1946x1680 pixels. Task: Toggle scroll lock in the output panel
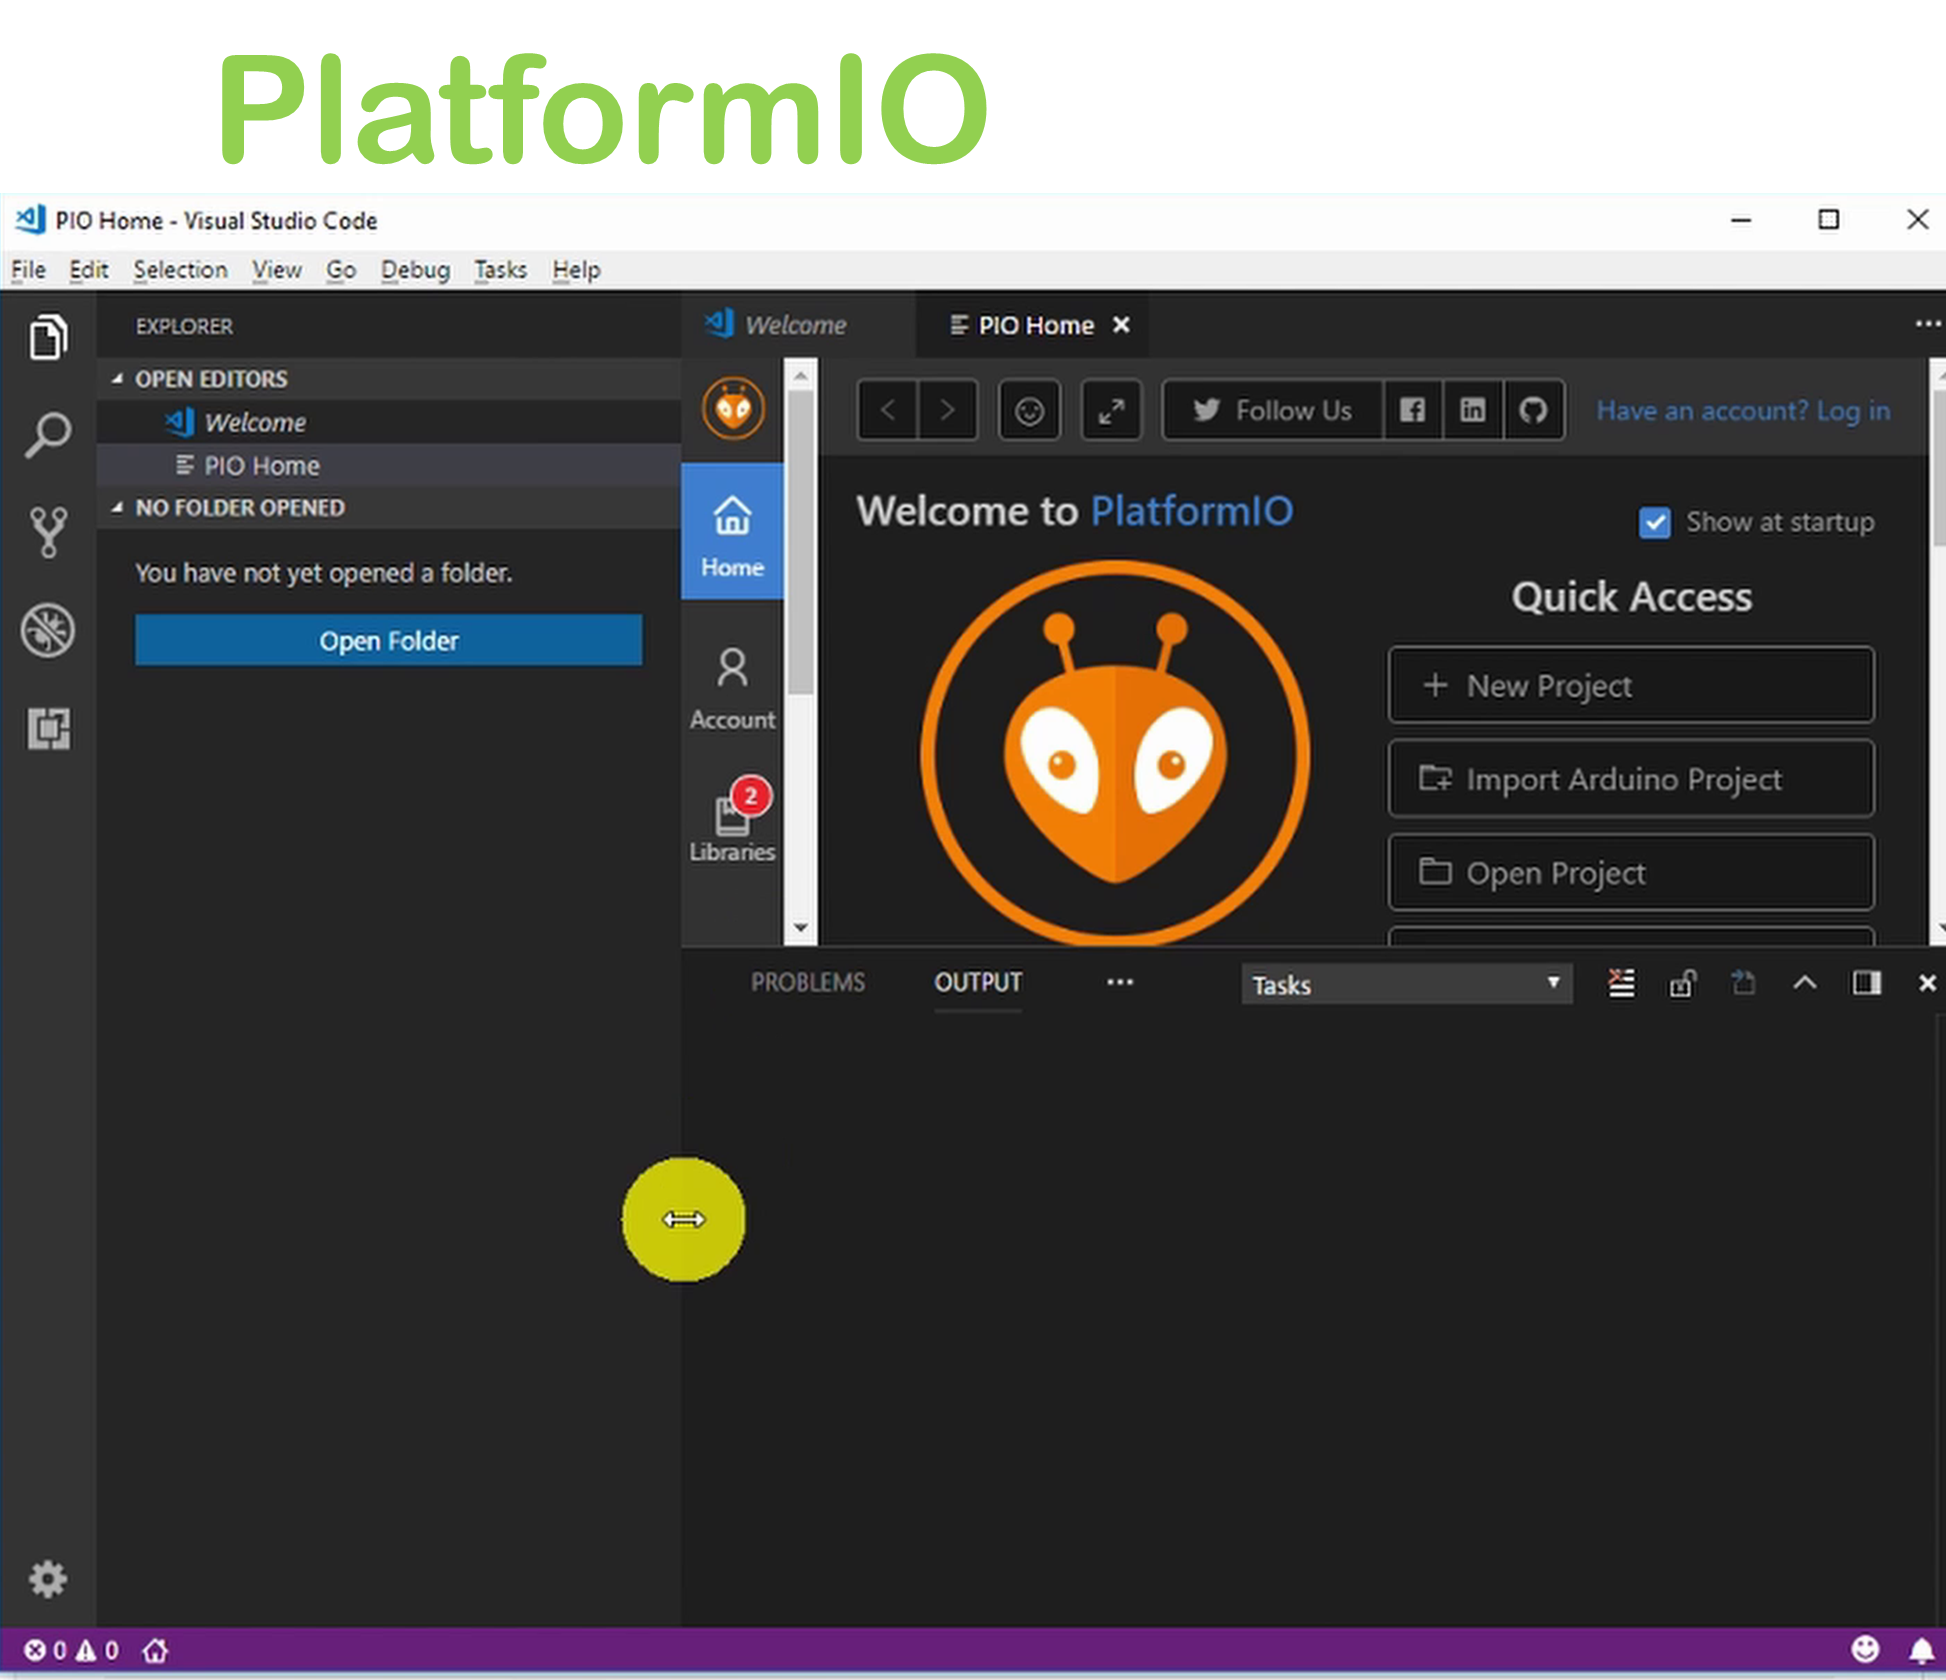pos(1683,983)
